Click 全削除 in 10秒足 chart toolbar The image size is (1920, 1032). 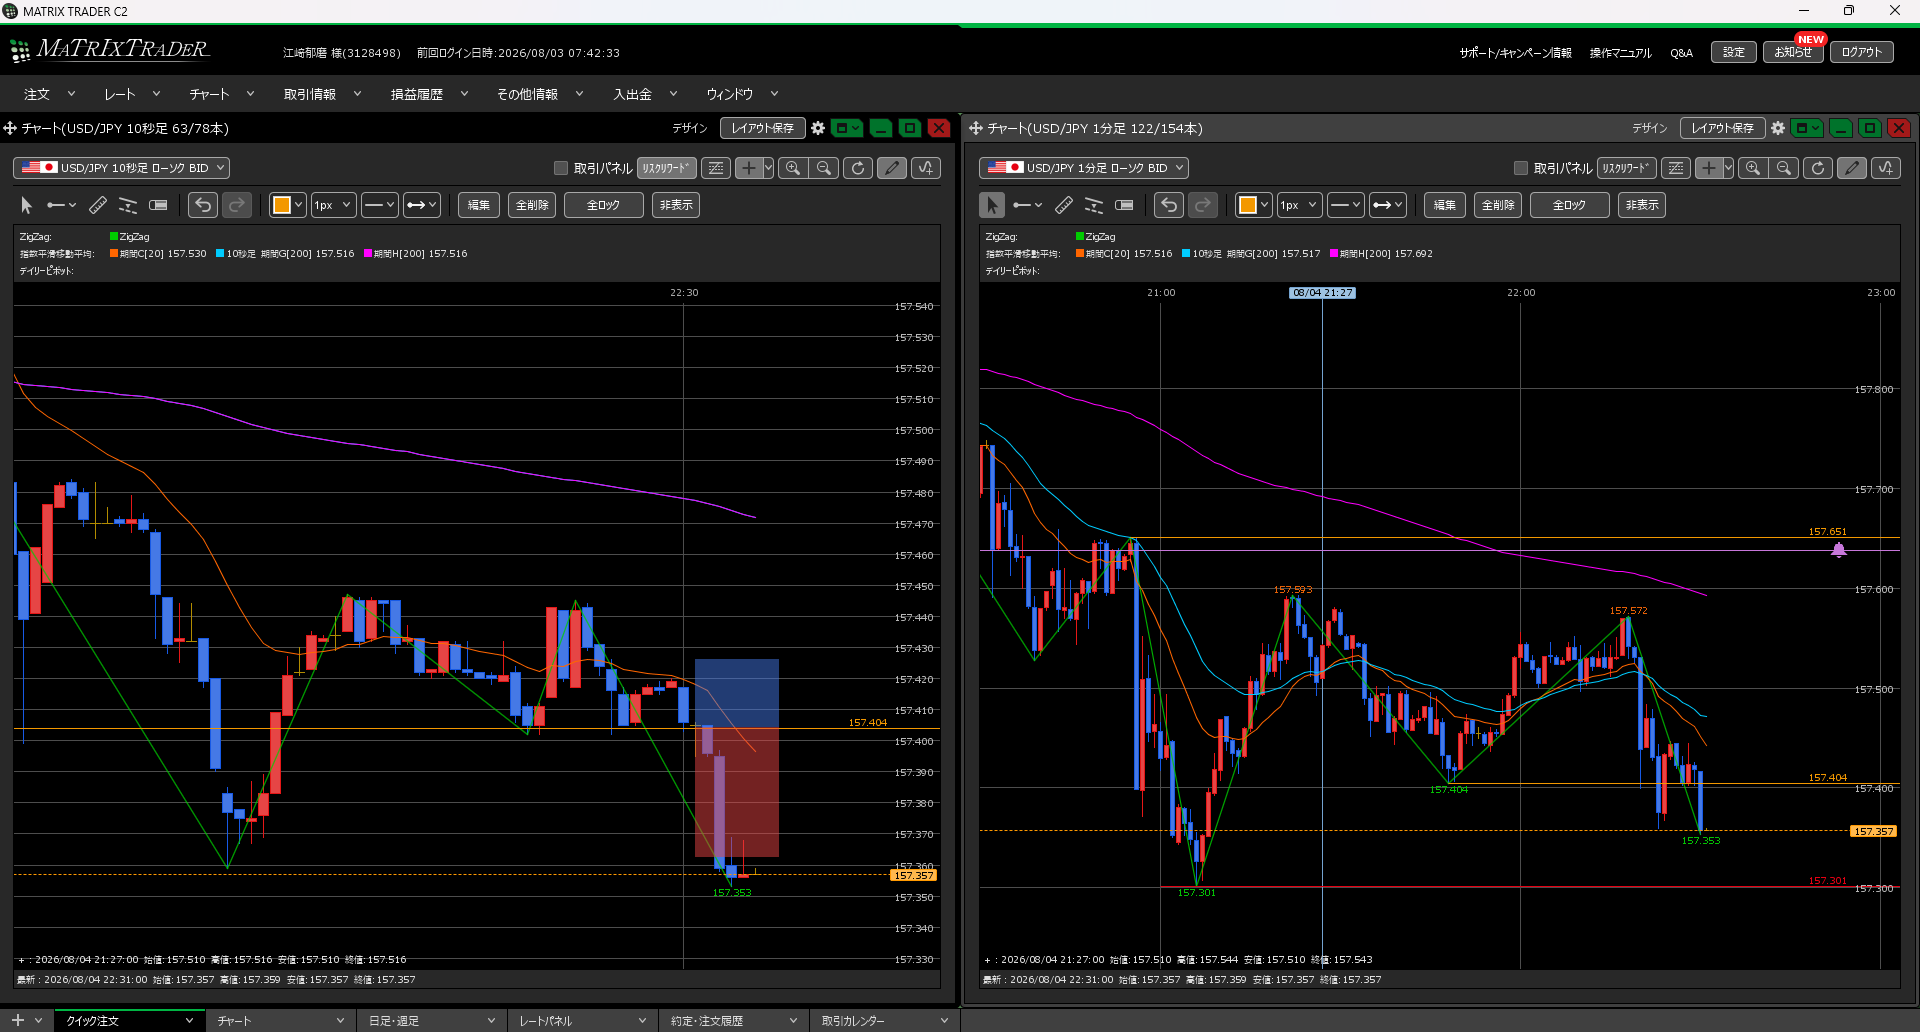[532, 205]
